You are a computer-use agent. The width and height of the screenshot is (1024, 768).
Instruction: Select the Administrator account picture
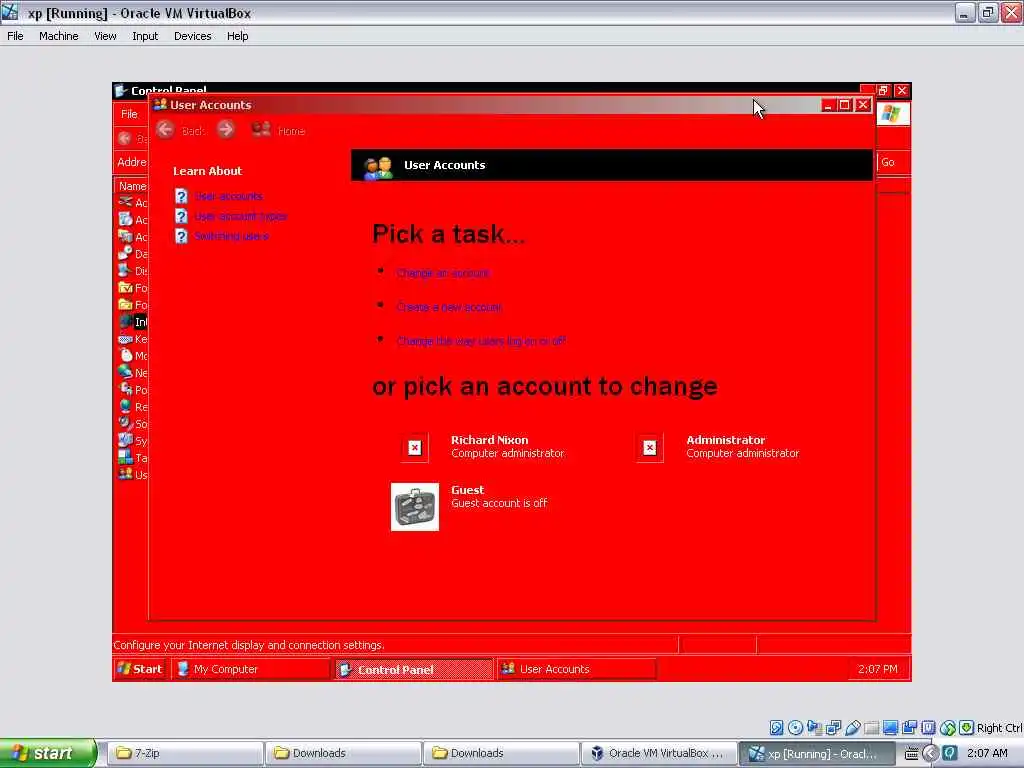click(650, 447)
